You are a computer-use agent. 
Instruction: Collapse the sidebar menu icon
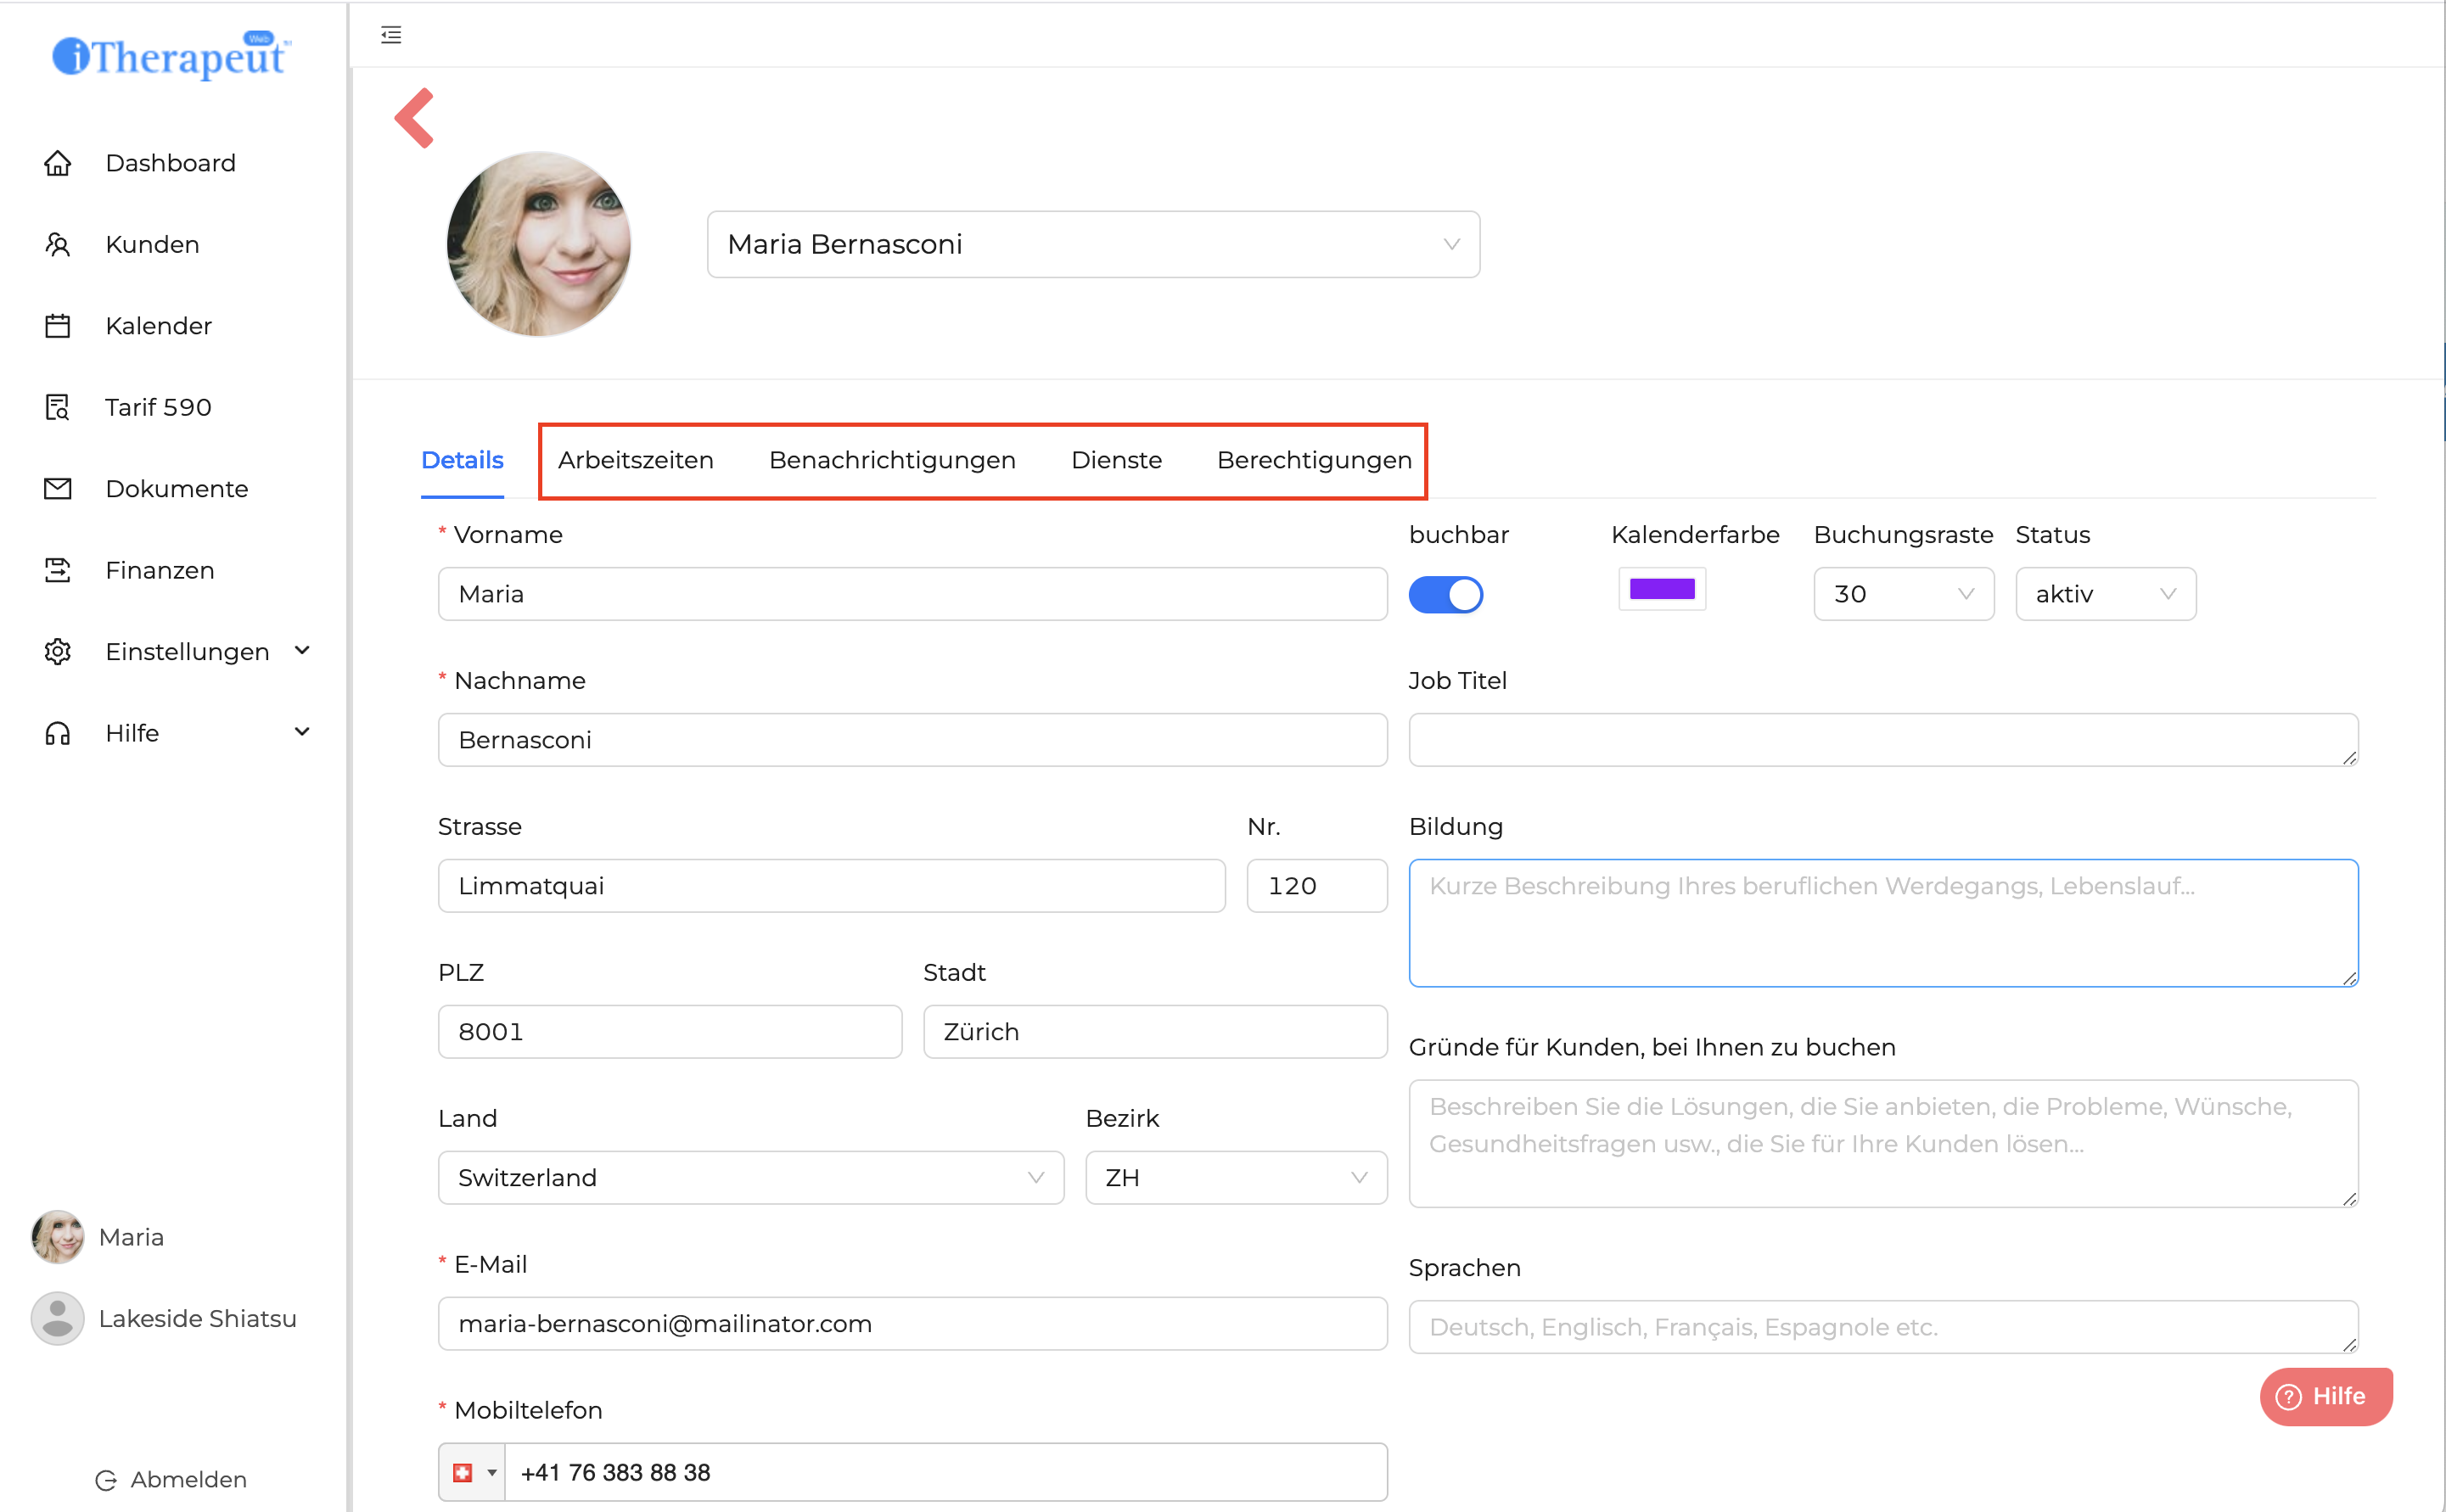click(391, 35)
